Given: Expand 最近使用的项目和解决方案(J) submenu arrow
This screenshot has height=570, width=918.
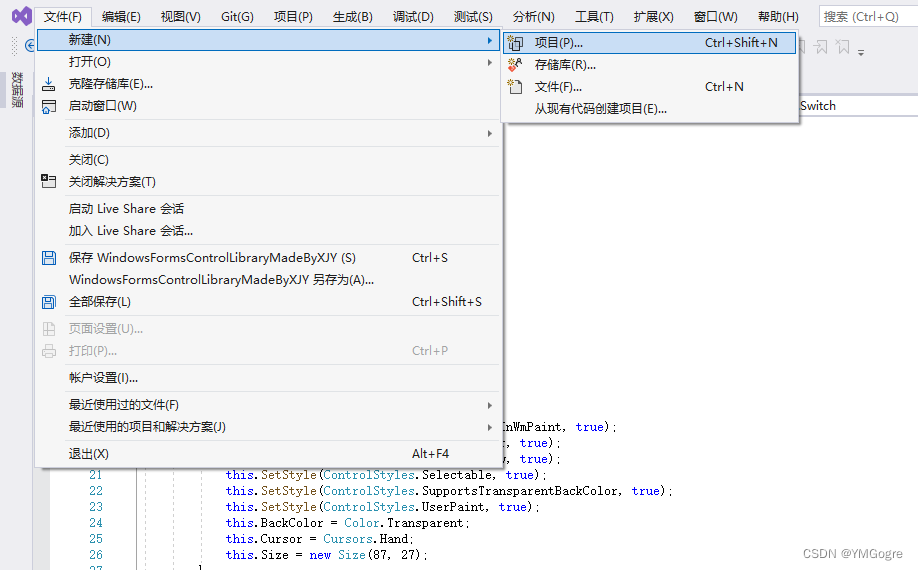Looking at the screenshot, I should tap(489, 427).
